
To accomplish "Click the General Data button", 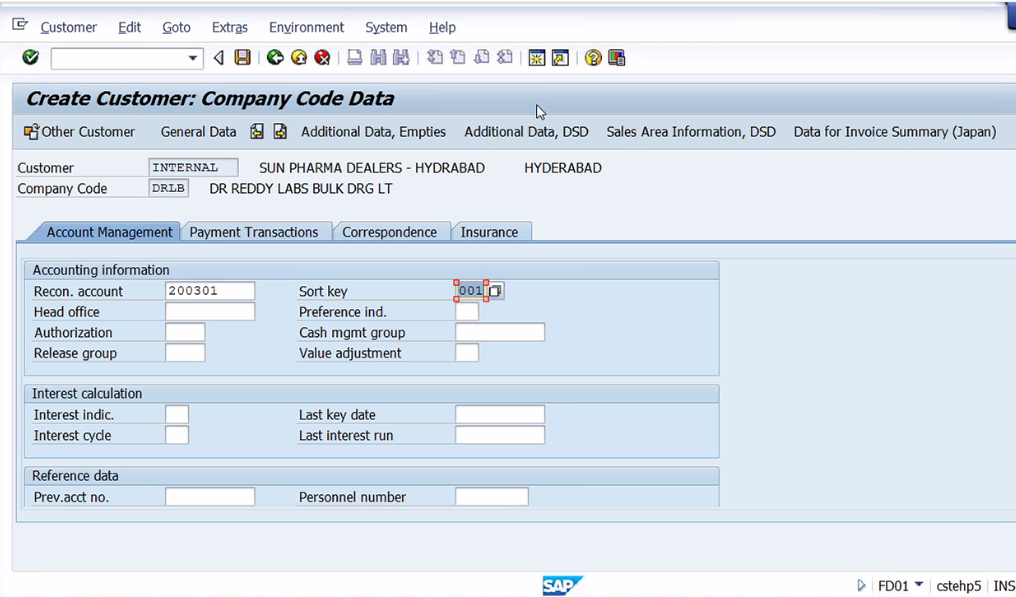I will pyautogui.click(x=198, y=132).
